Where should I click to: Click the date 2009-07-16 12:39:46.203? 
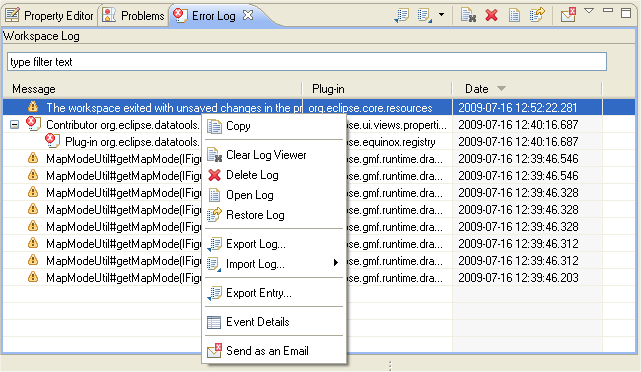[518, 278]
